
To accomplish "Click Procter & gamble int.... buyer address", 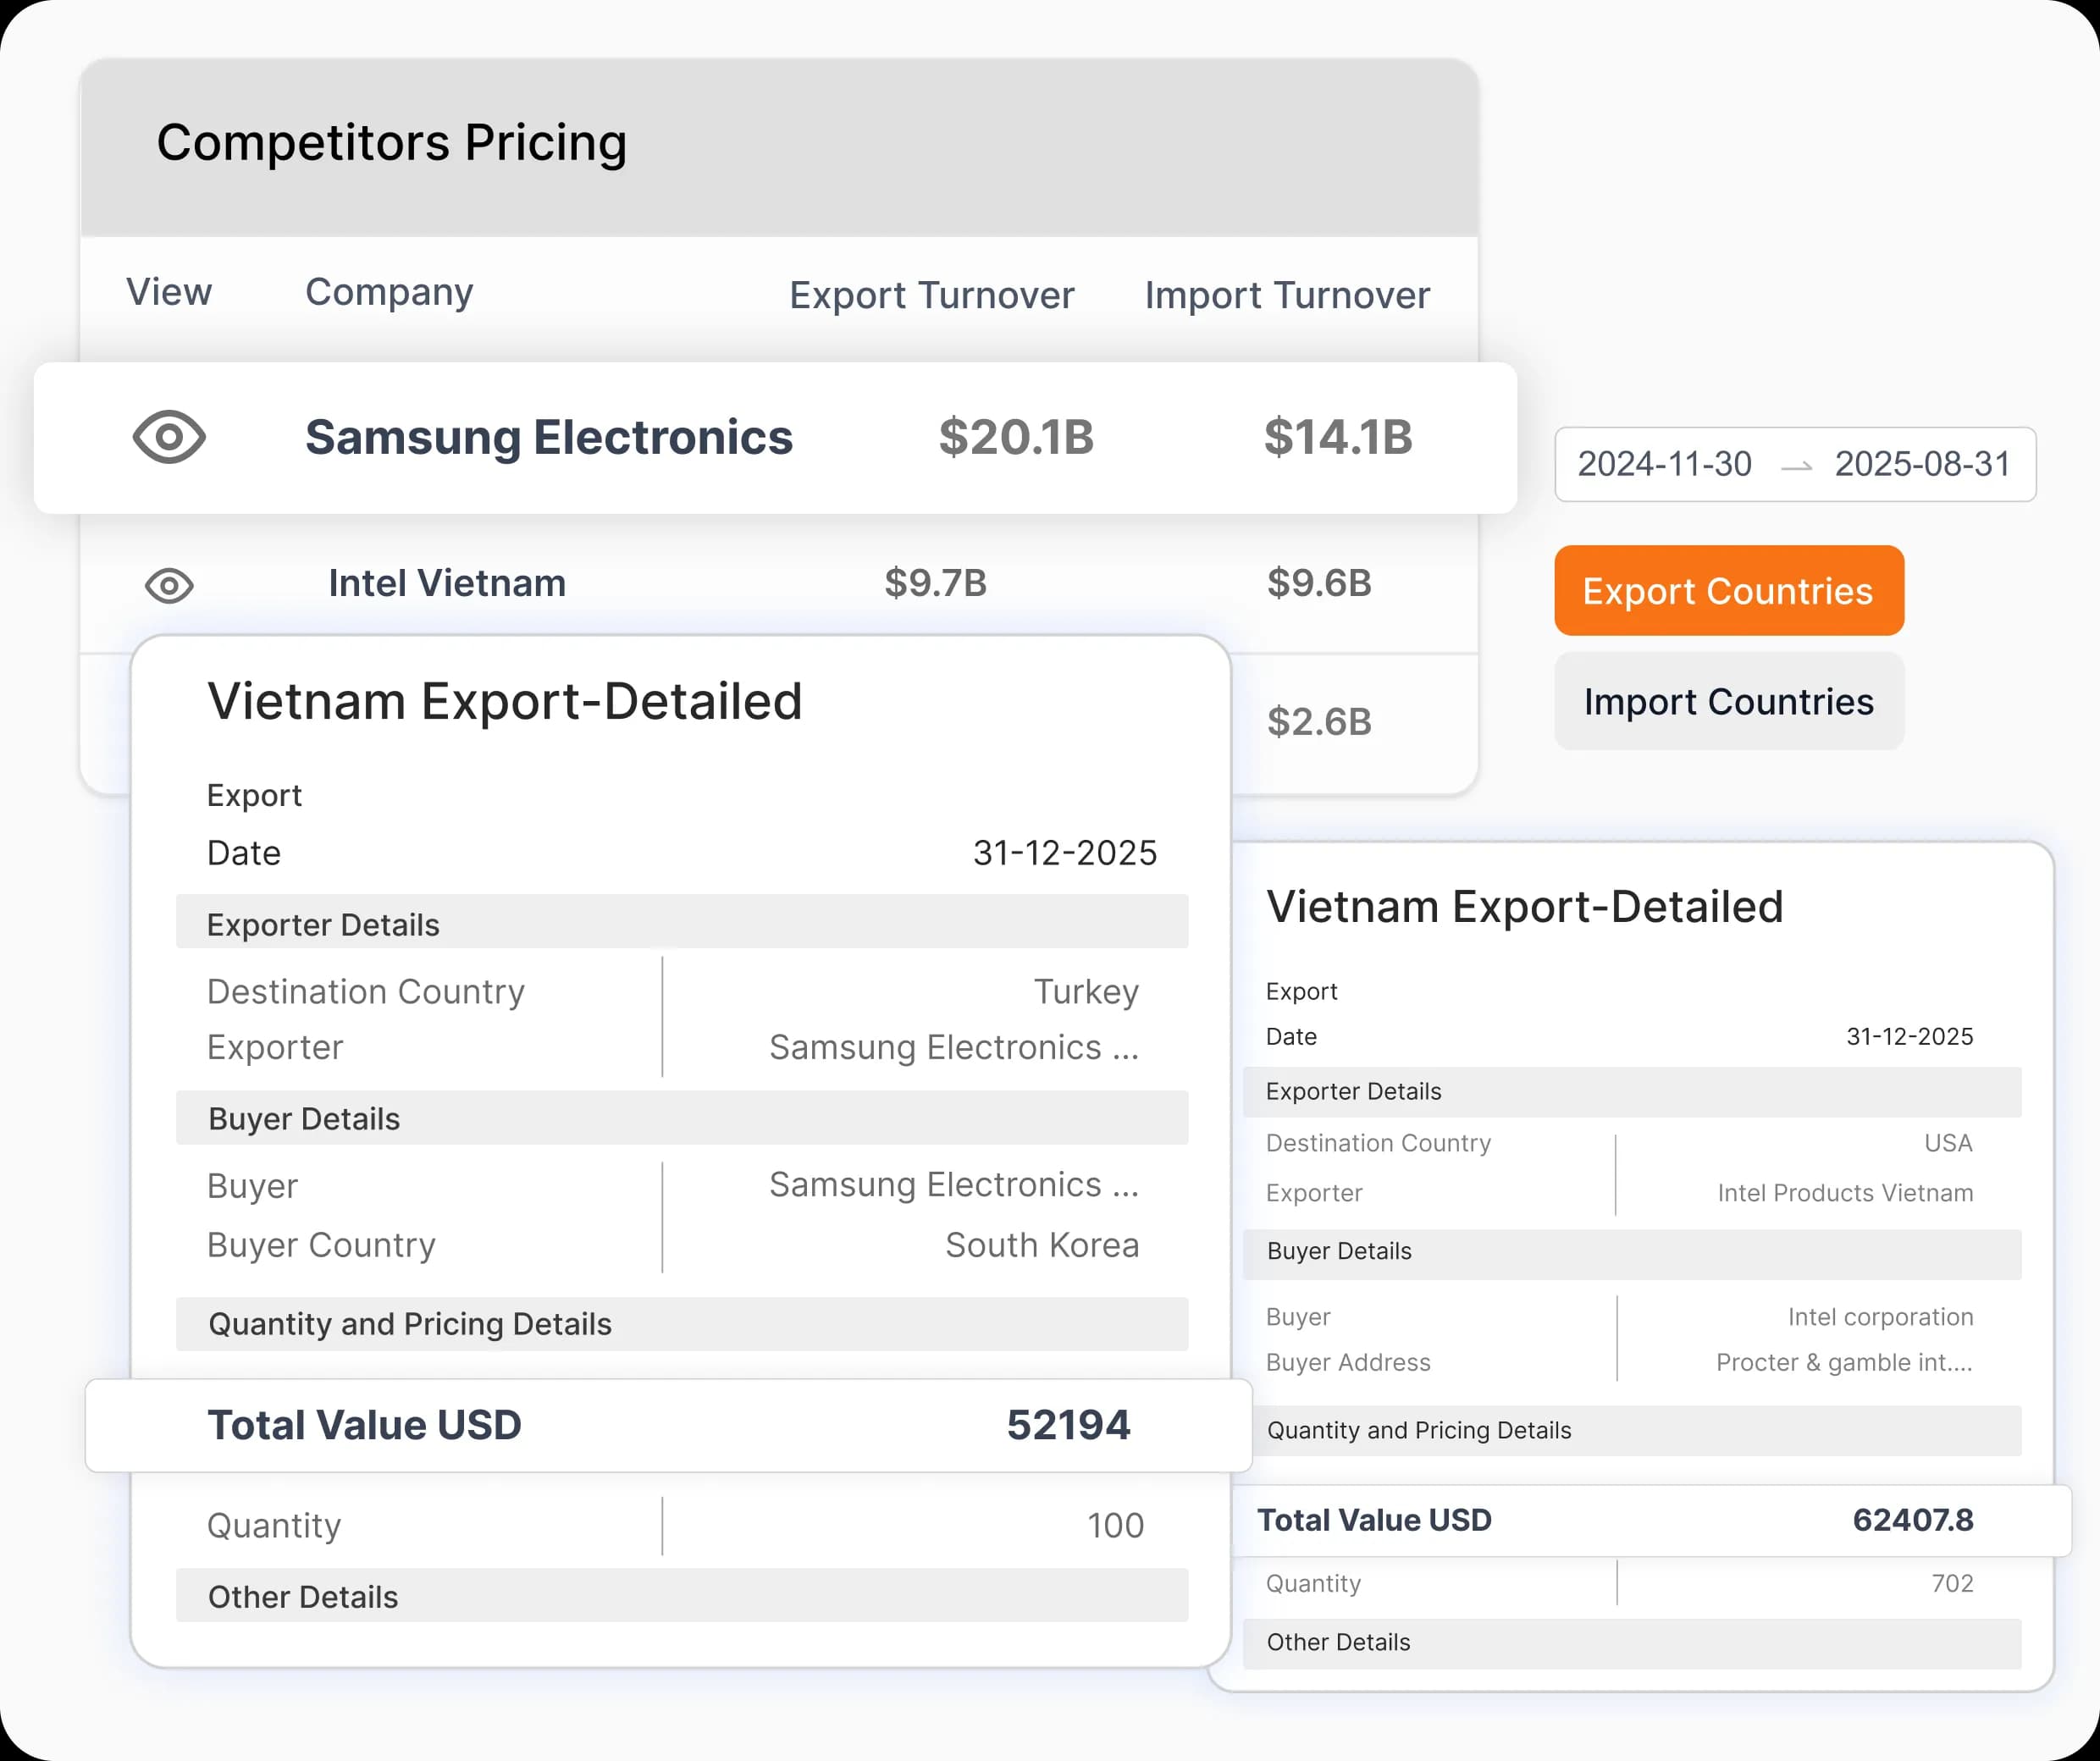I will click(x=1844, y=1362).
